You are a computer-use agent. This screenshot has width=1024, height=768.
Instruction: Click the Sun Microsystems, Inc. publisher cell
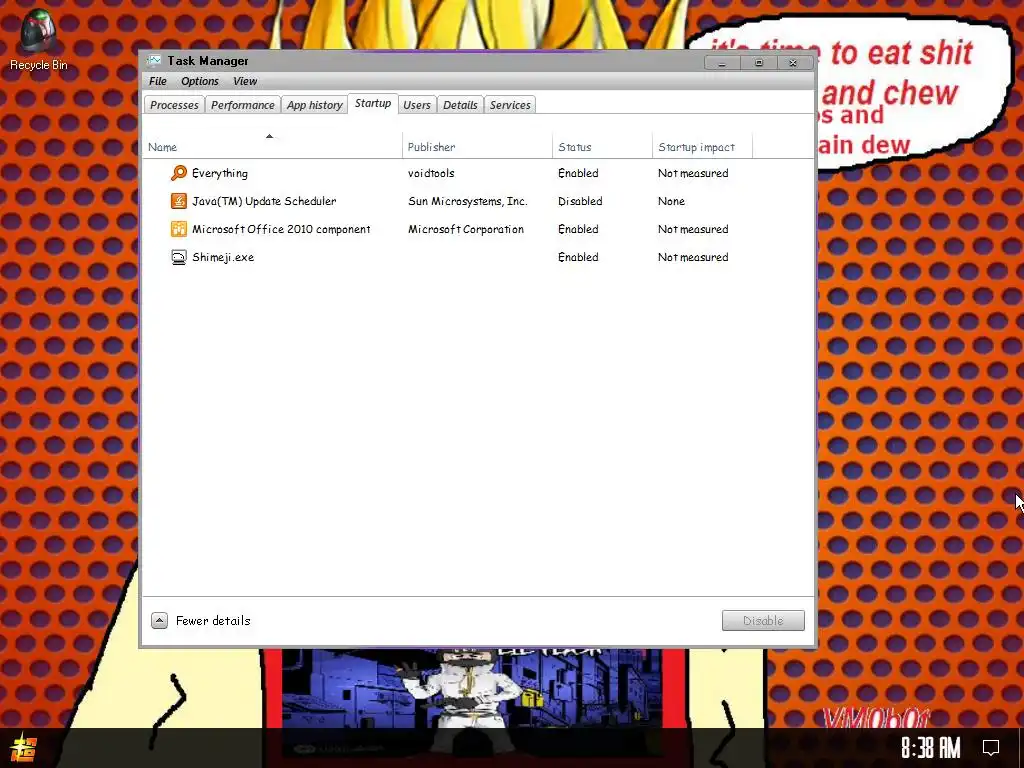point(468,201)
